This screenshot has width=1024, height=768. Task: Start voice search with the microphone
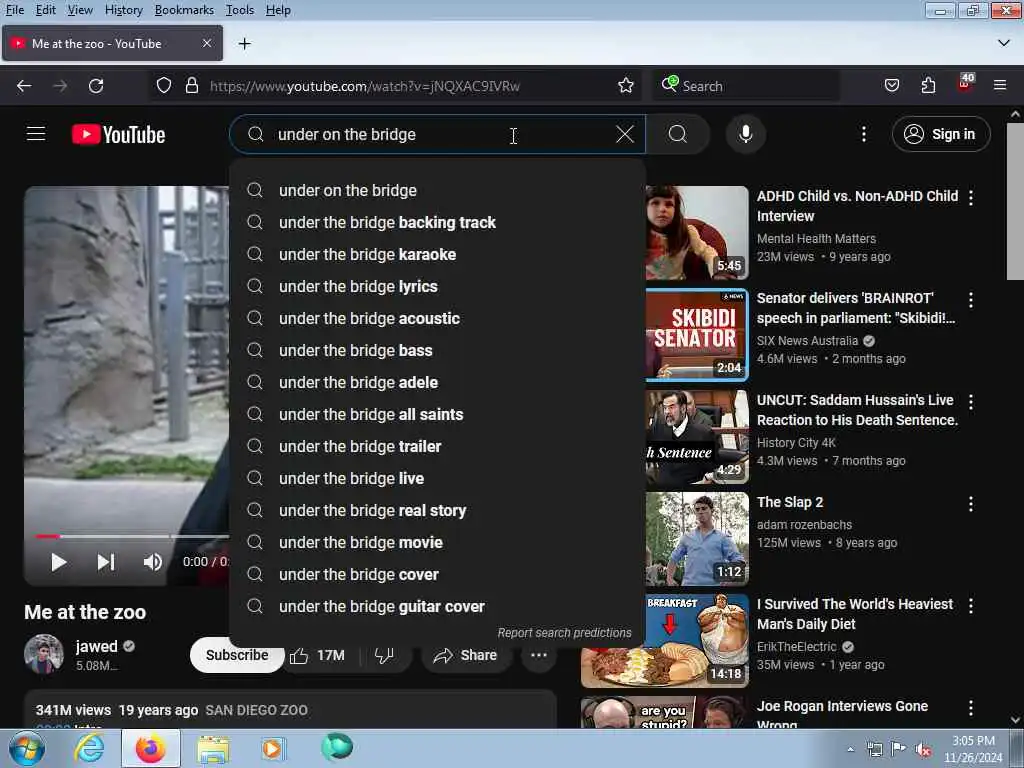point(745,134)
